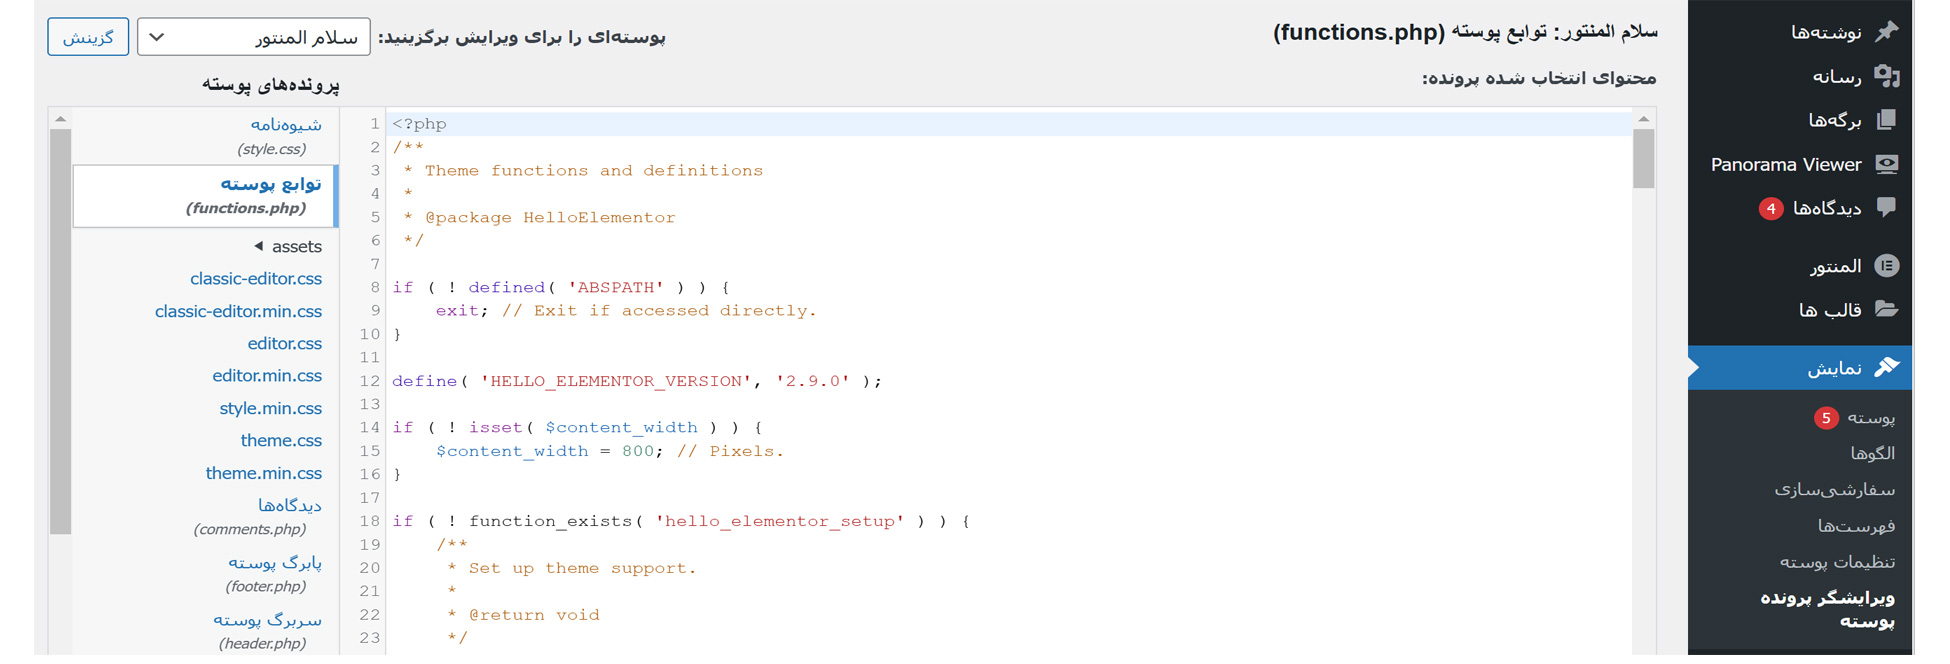Image resolution: width=1950 pixels, height=664 pixels.
Task: Click line number 12 in gutter
Action: (x=370, y=381)
